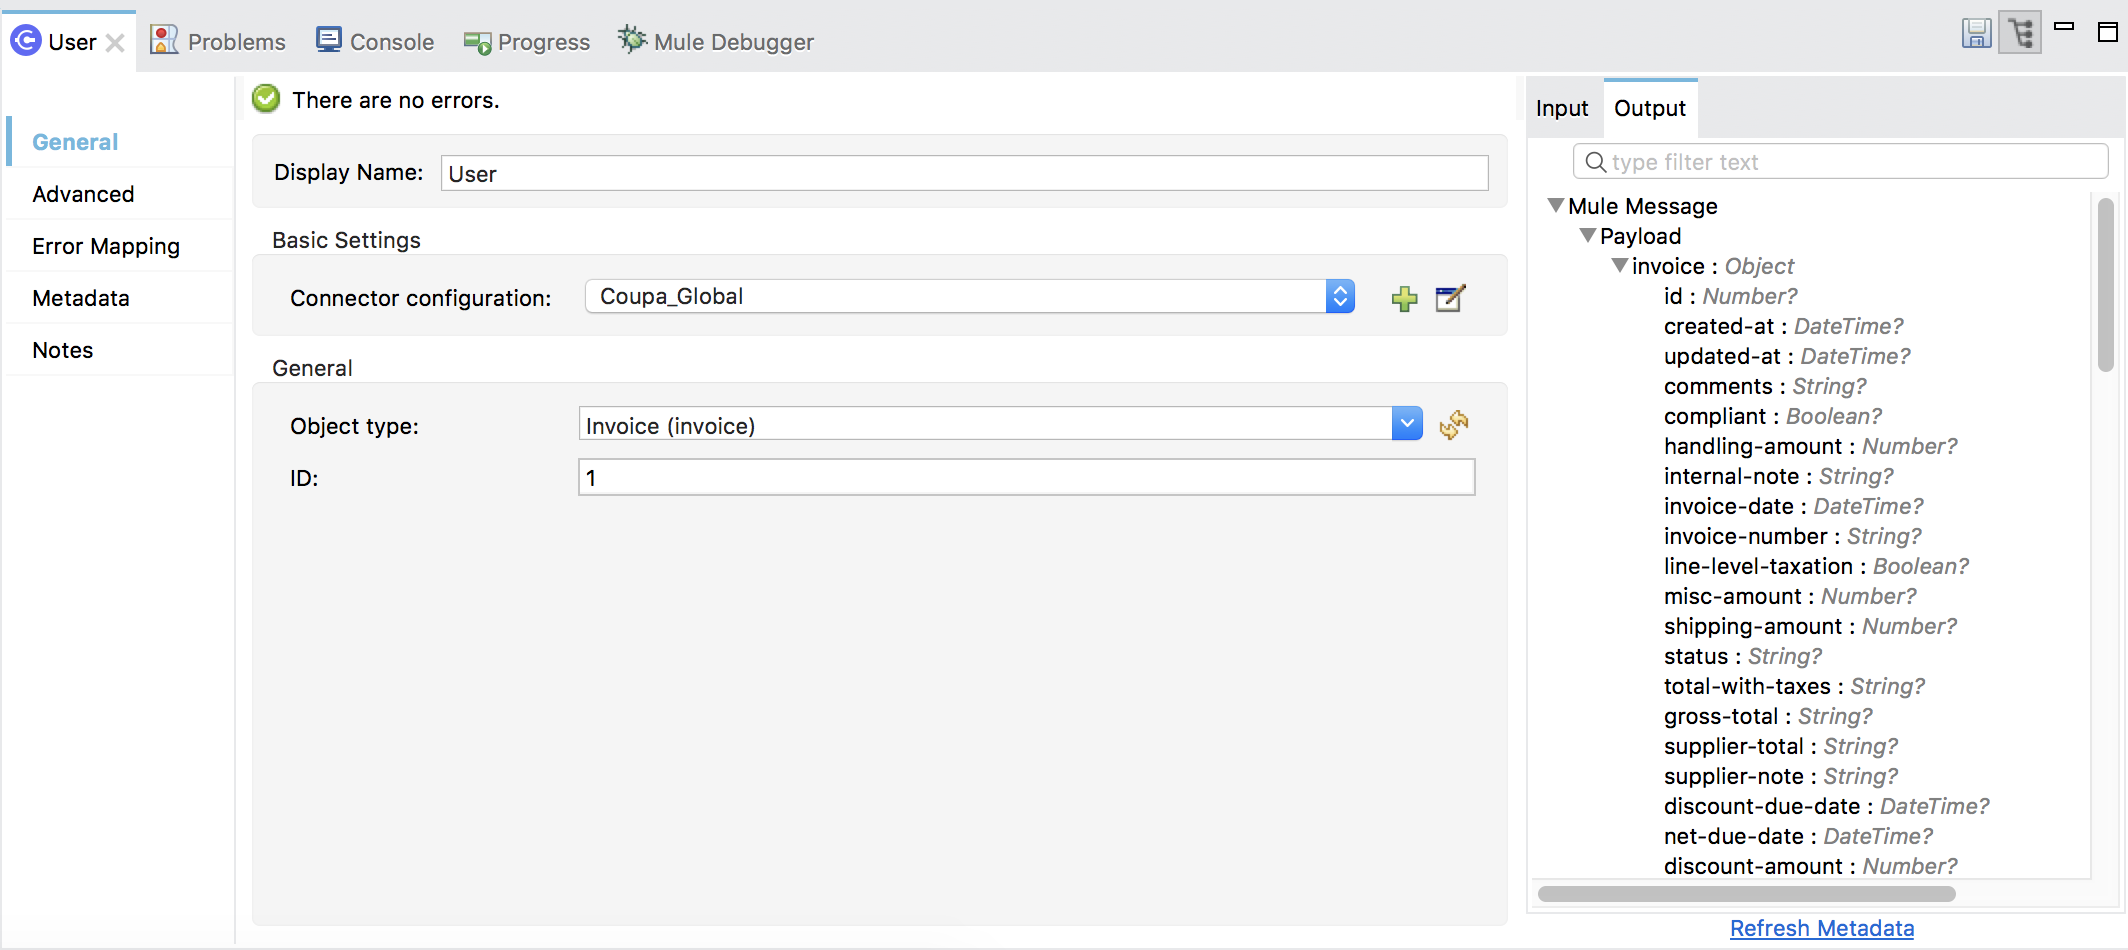Select status : String? row

tap(1743, 656)
